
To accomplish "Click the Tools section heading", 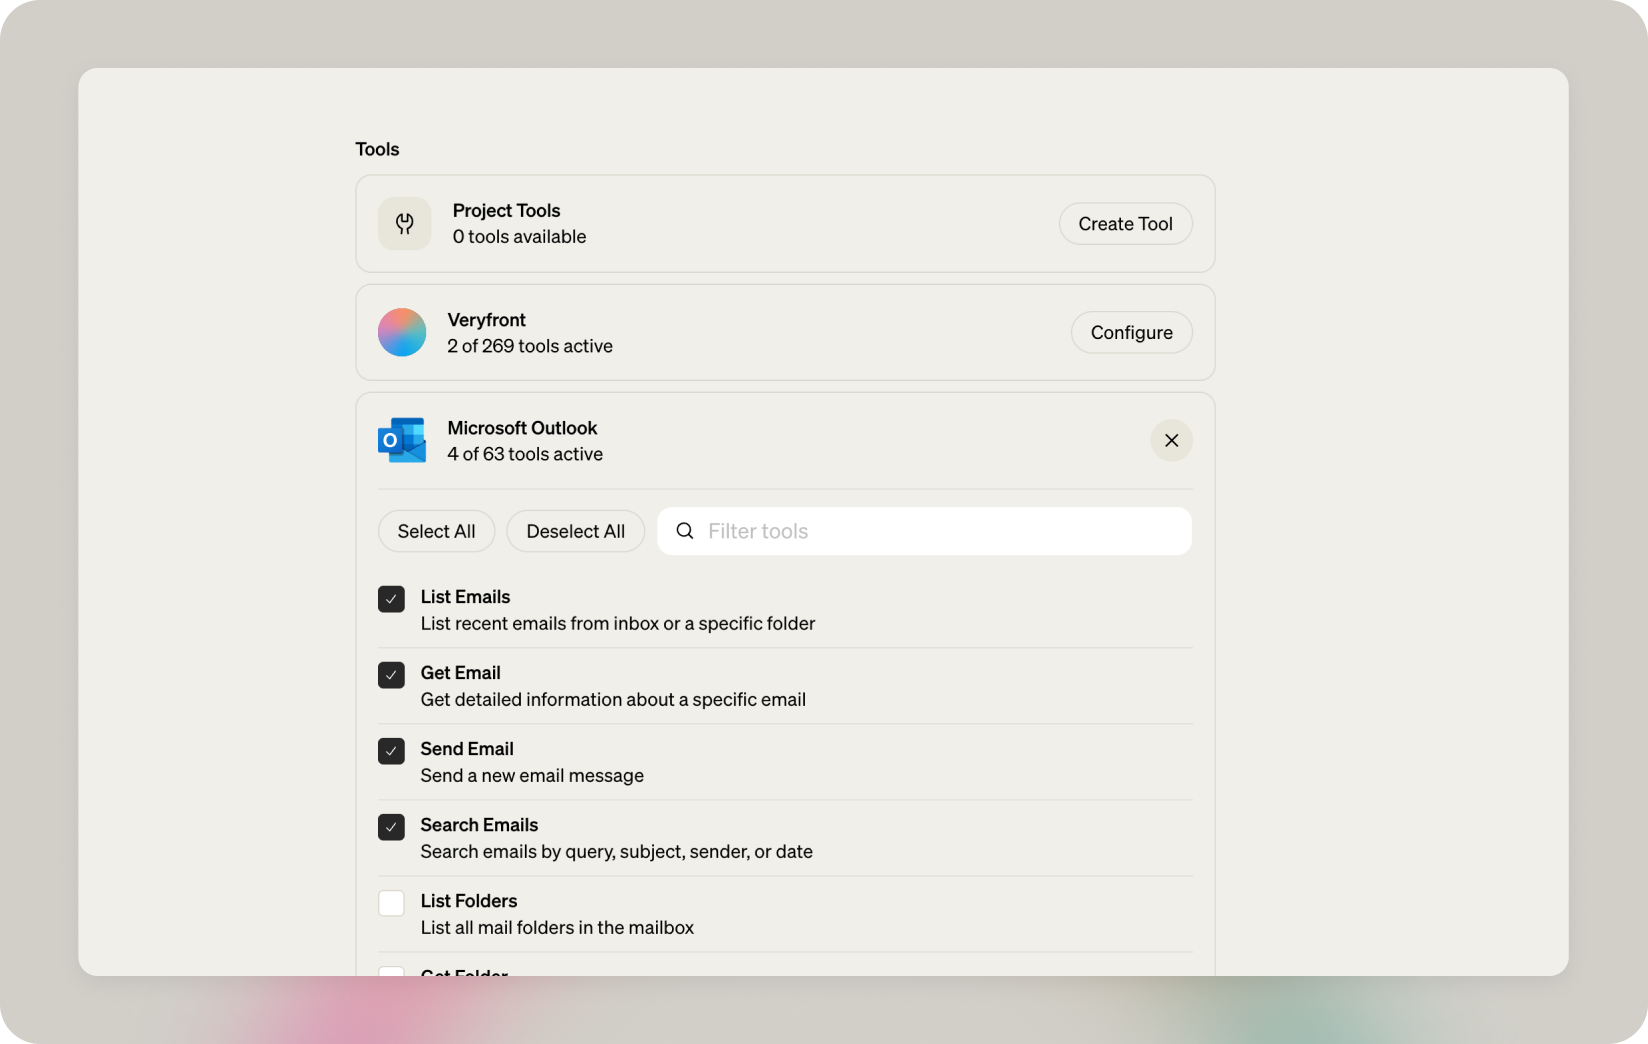I will [x=377, y=149].
